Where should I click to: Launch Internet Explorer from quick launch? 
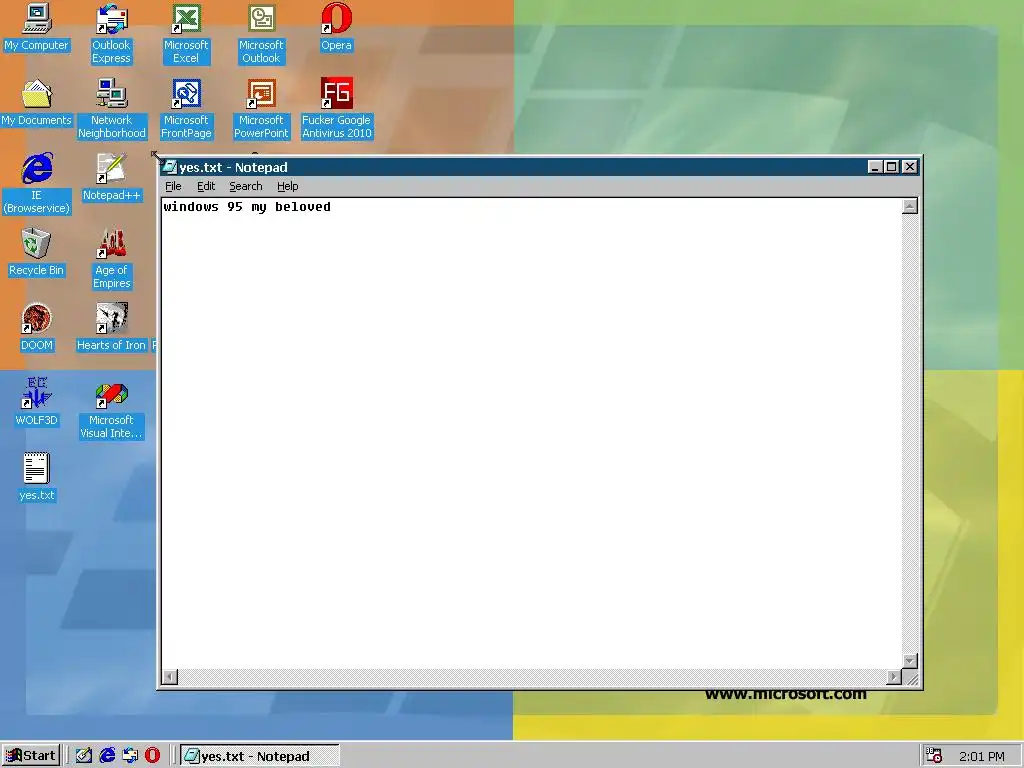[x=107, y=756]
